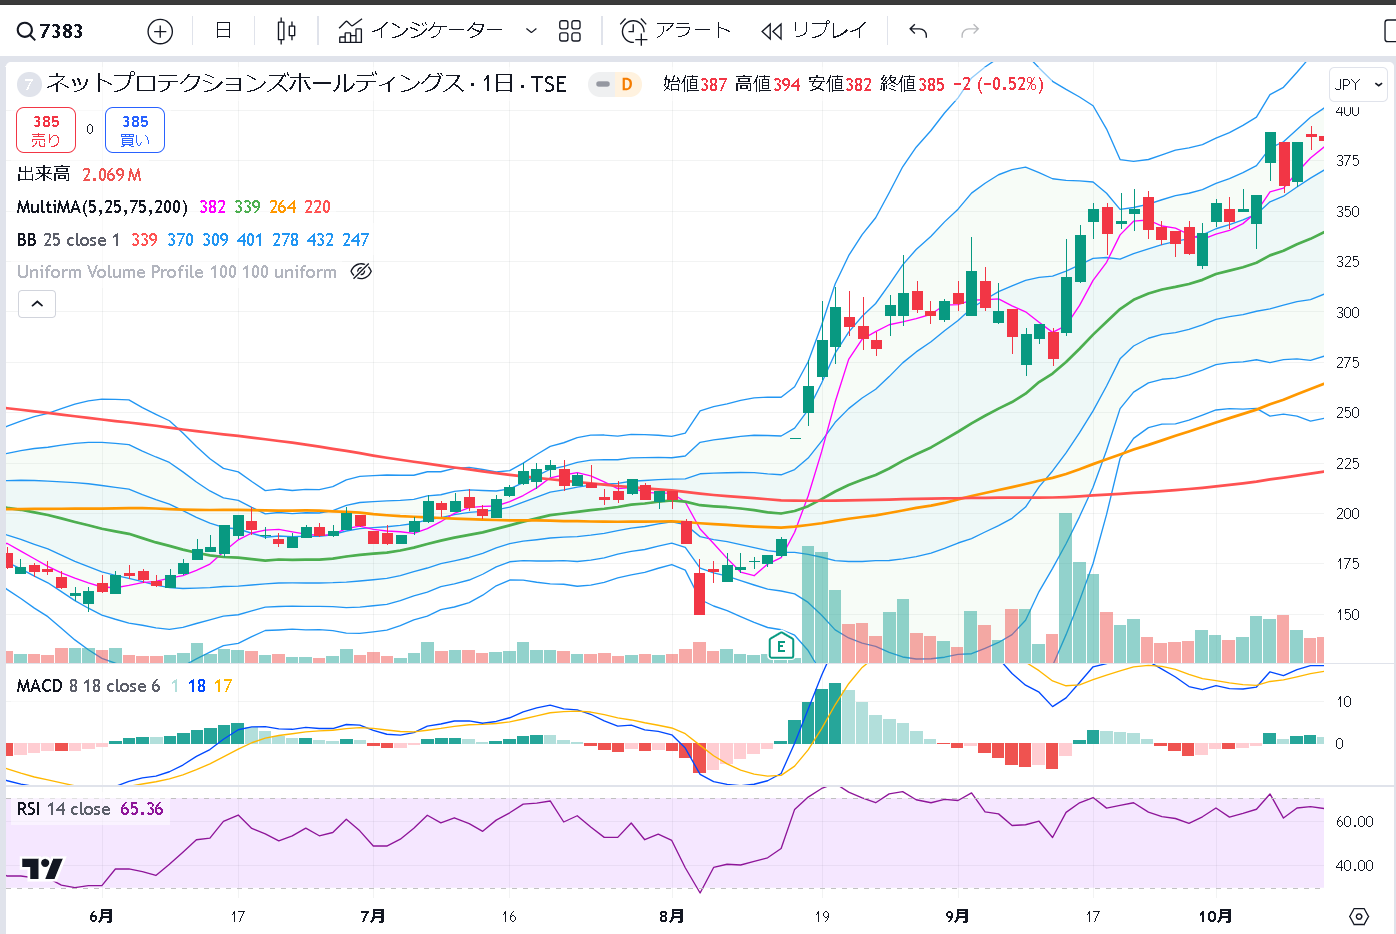Change the chart interval (日)

point(223,31)
